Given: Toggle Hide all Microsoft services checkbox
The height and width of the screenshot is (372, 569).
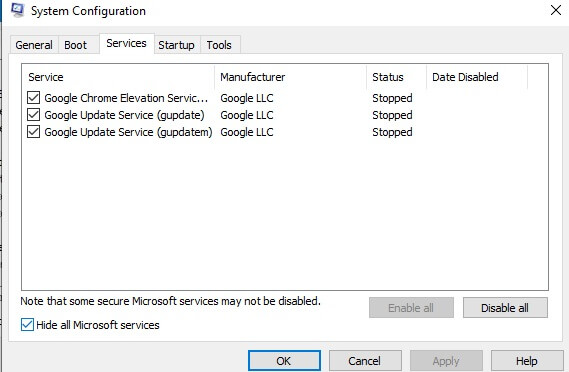Looking at the screenshot, I should click(x=27, y=325).
